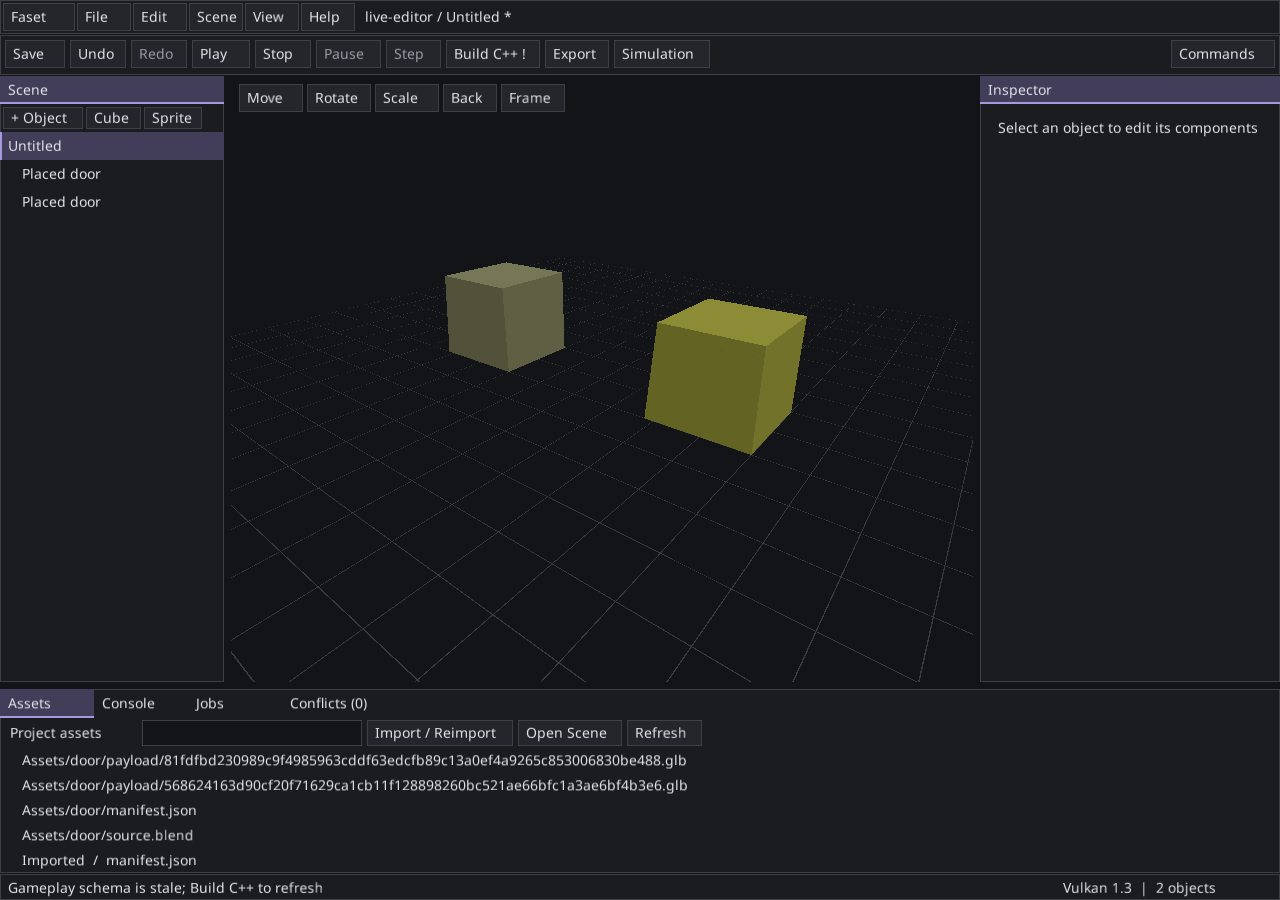This screenshot has width=1280, height=900.
Task: Stop the running scene
Action: click(x=283, y=54)
